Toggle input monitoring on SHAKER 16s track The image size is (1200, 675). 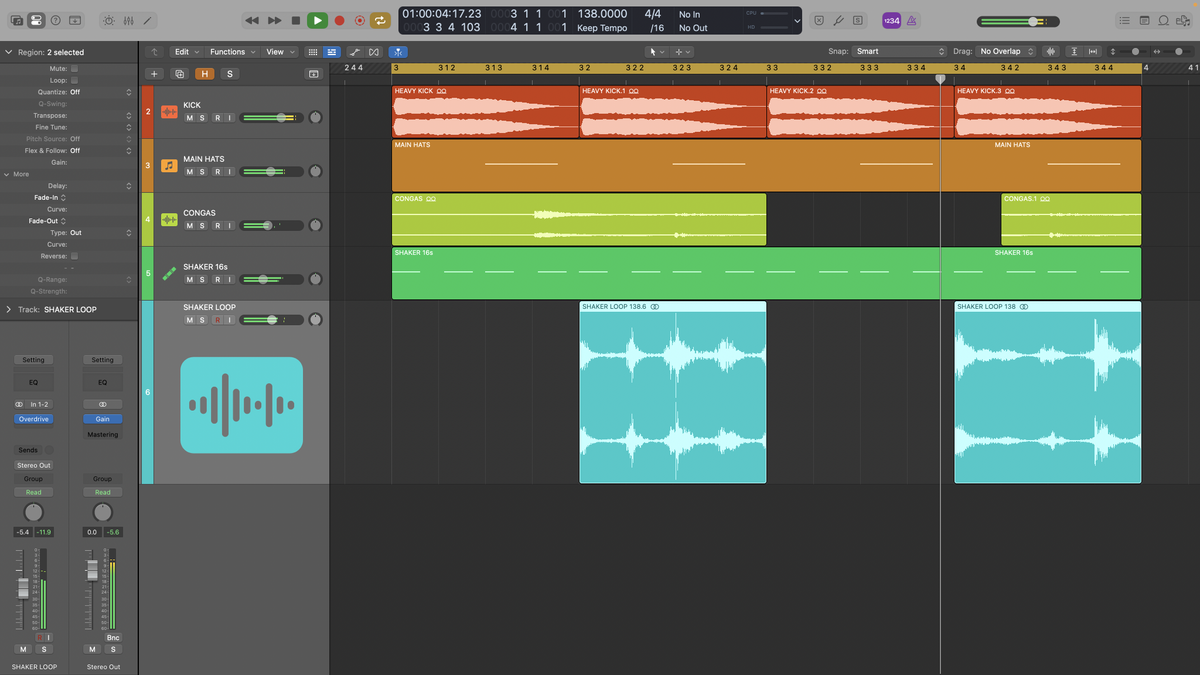click(229, 280)
